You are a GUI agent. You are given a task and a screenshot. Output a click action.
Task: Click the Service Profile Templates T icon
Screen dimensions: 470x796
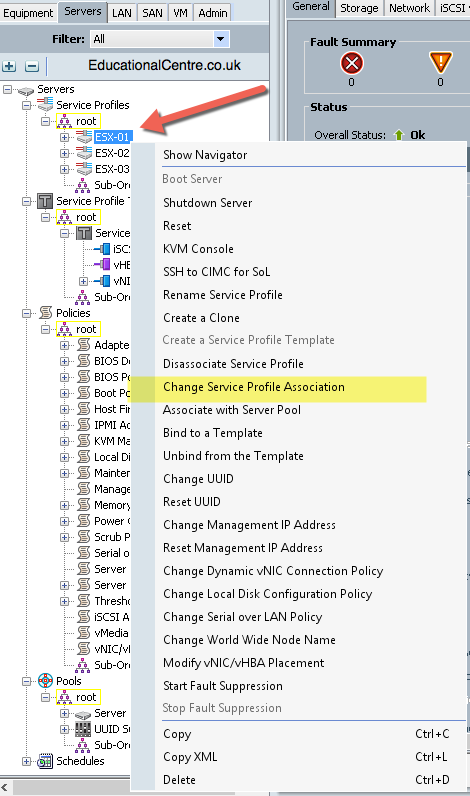click(x=45, y=201)
